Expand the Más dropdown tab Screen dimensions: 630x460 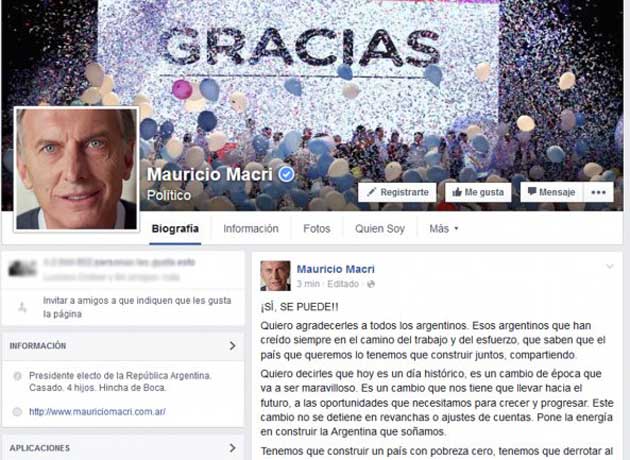[444, 229]
